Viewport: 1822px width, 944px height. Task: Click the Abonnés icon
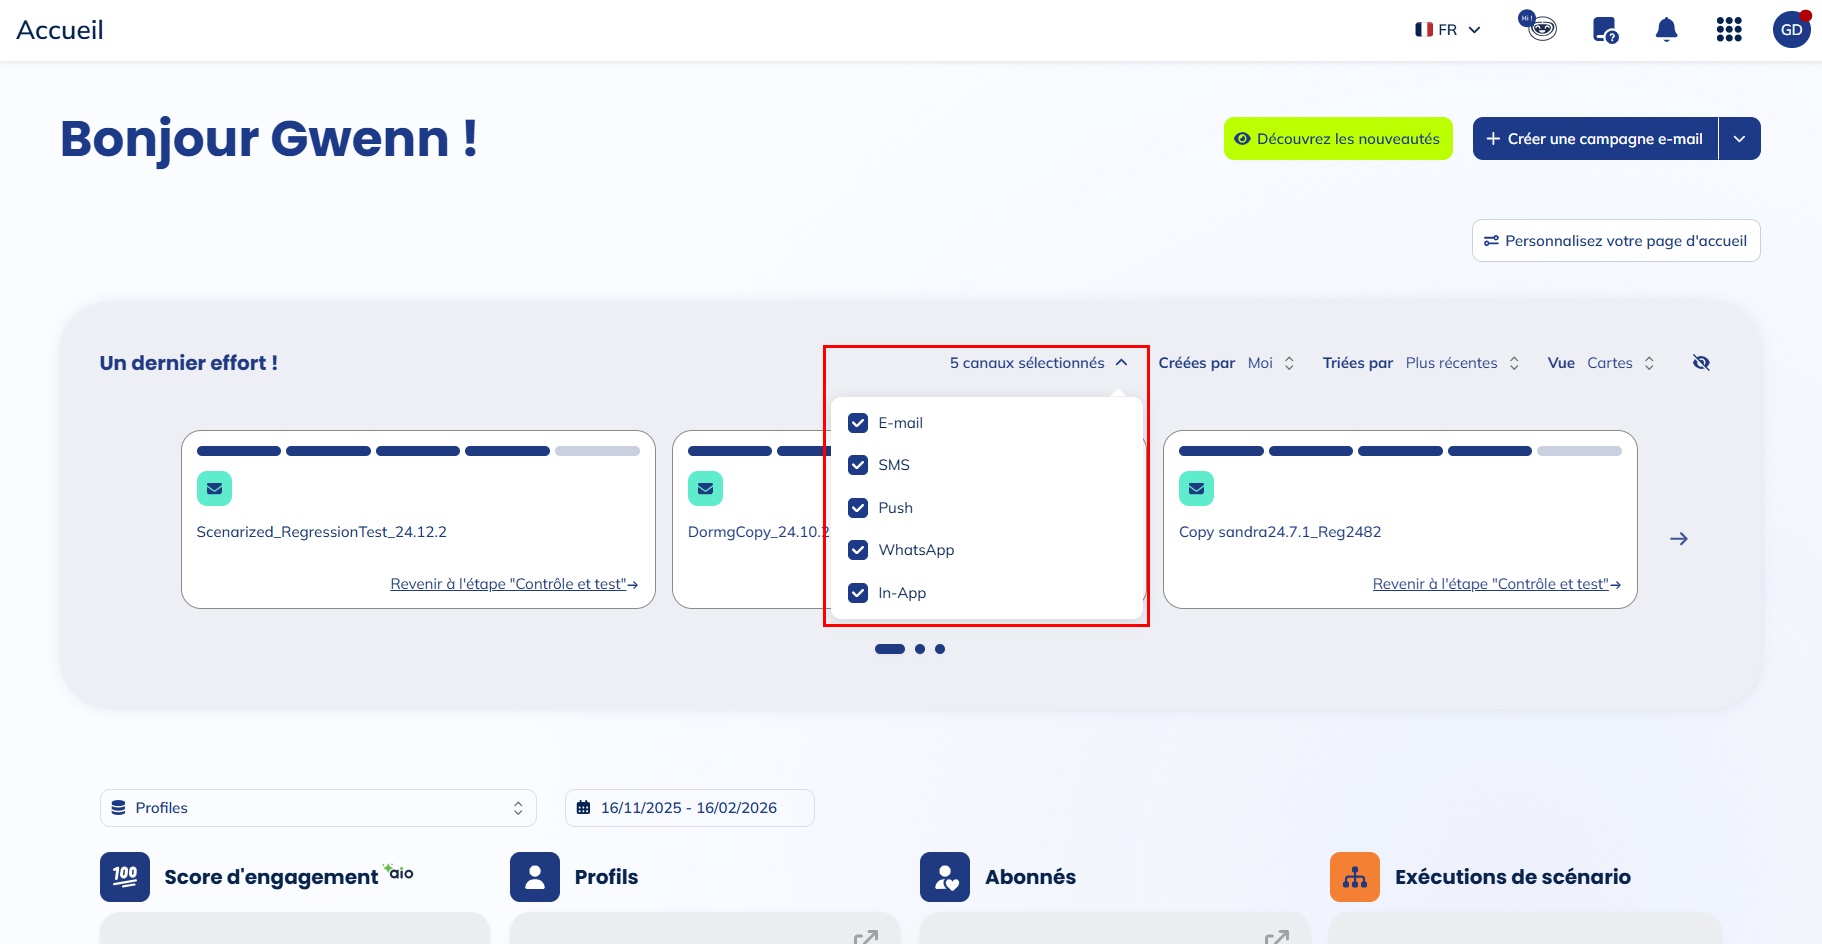[x=945, y=877]
